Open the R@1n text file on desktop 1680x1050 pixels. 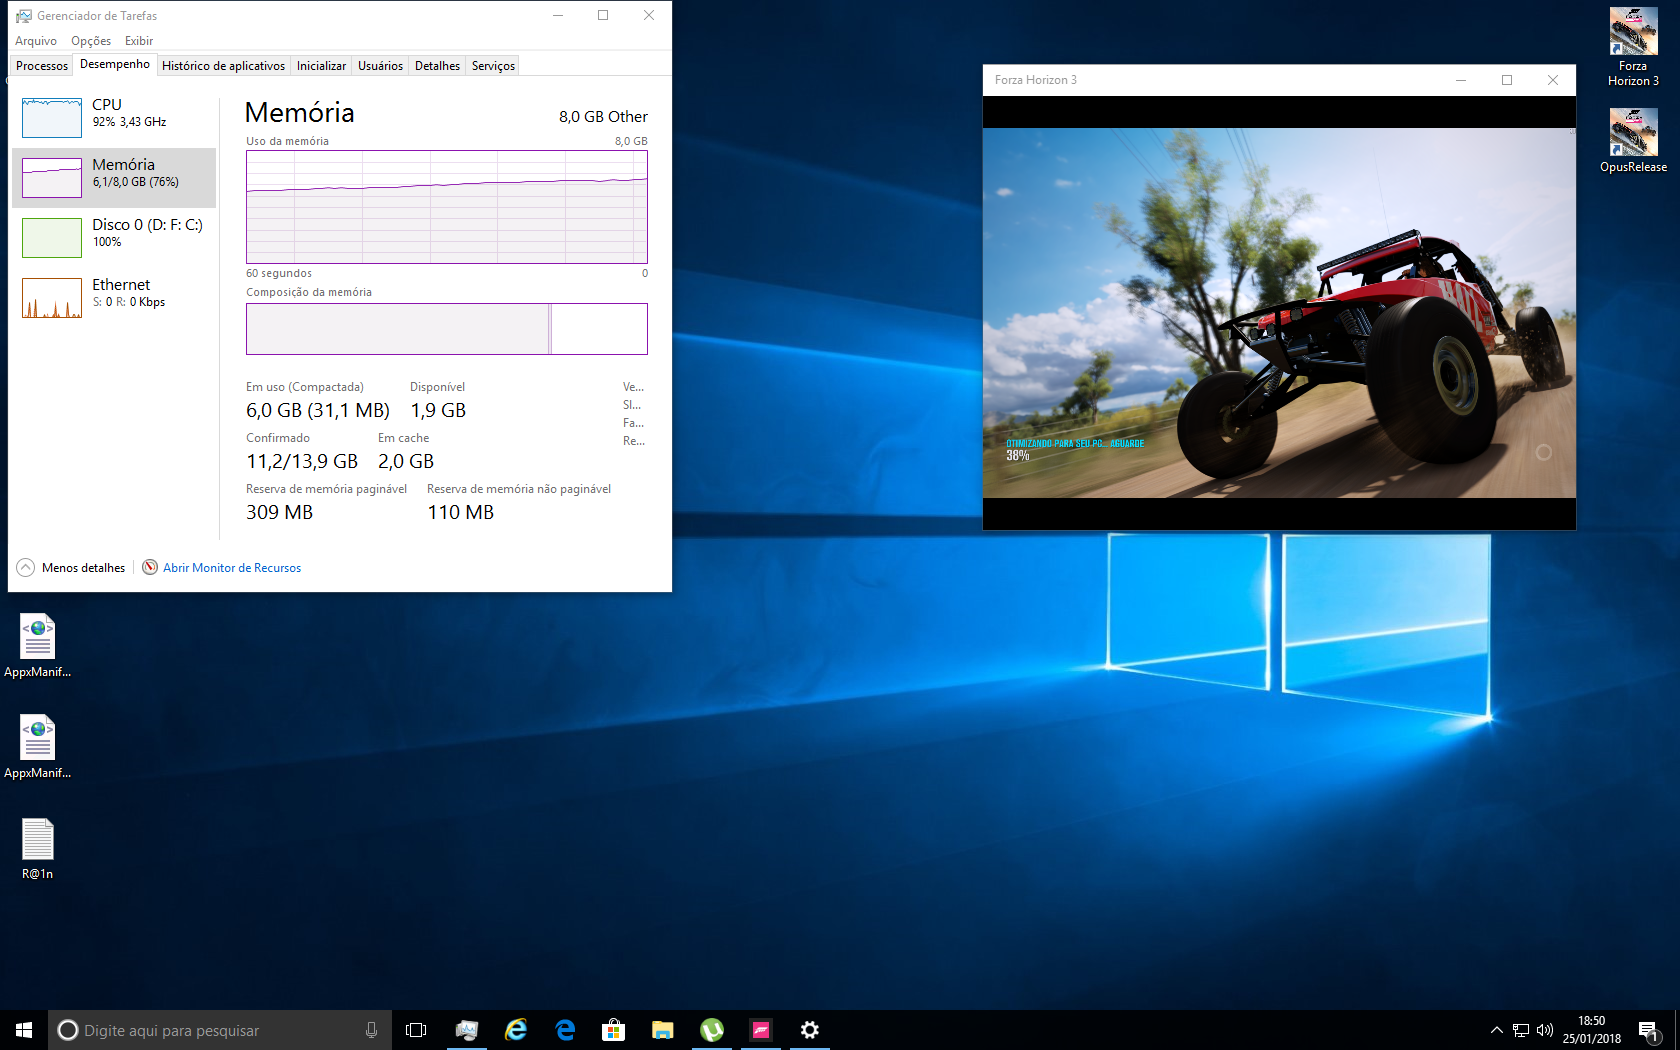point(38,849)
